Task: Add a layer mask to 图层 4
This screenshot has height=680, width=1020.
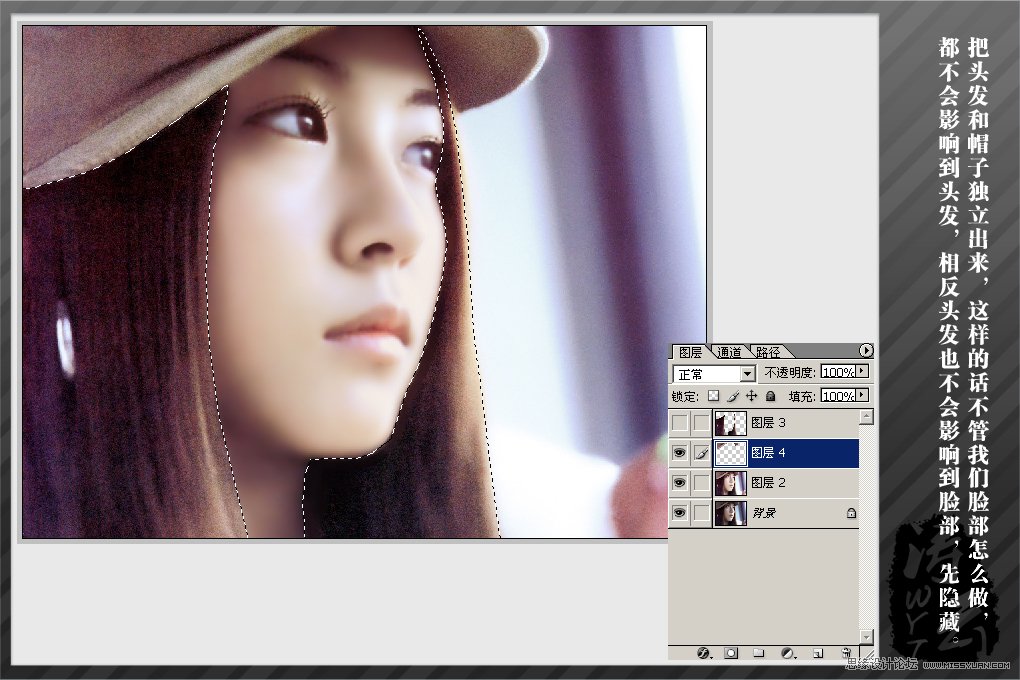Action: pyautogui.click(x=731, y=652)
